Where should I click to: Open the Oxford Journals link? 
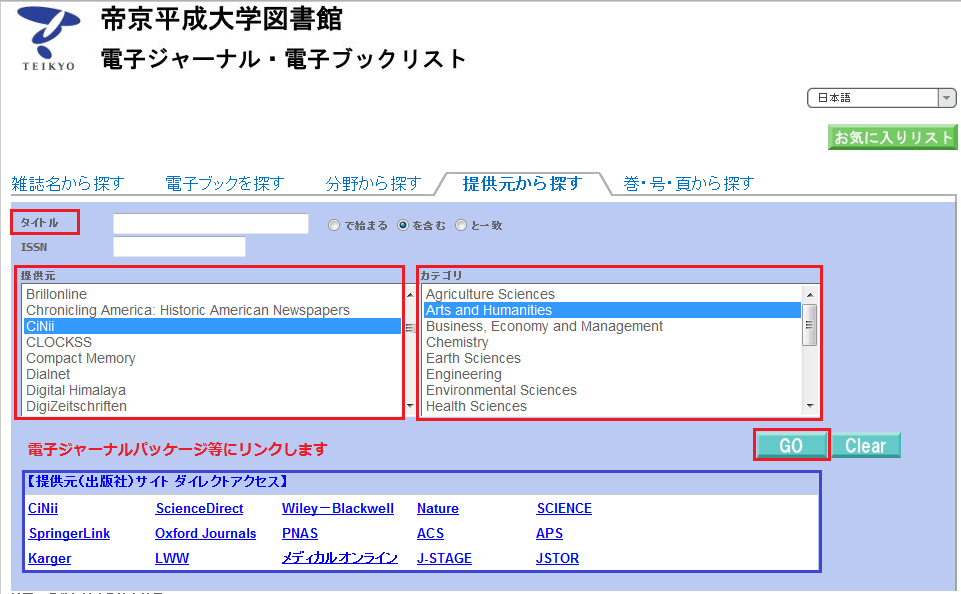[x=205, y=533]
